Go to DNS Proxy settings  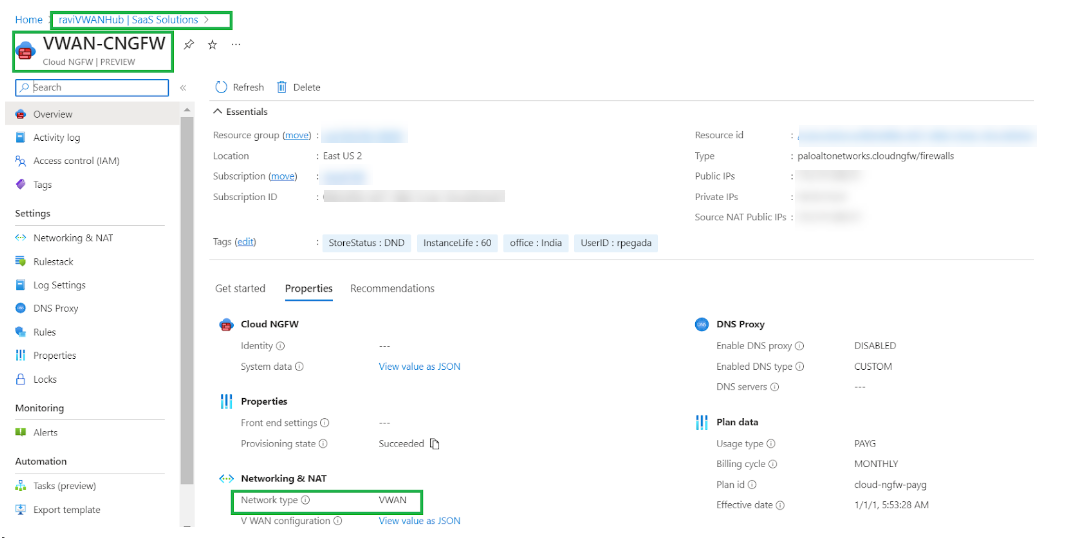pyautogui.click(x=55, y=309)
